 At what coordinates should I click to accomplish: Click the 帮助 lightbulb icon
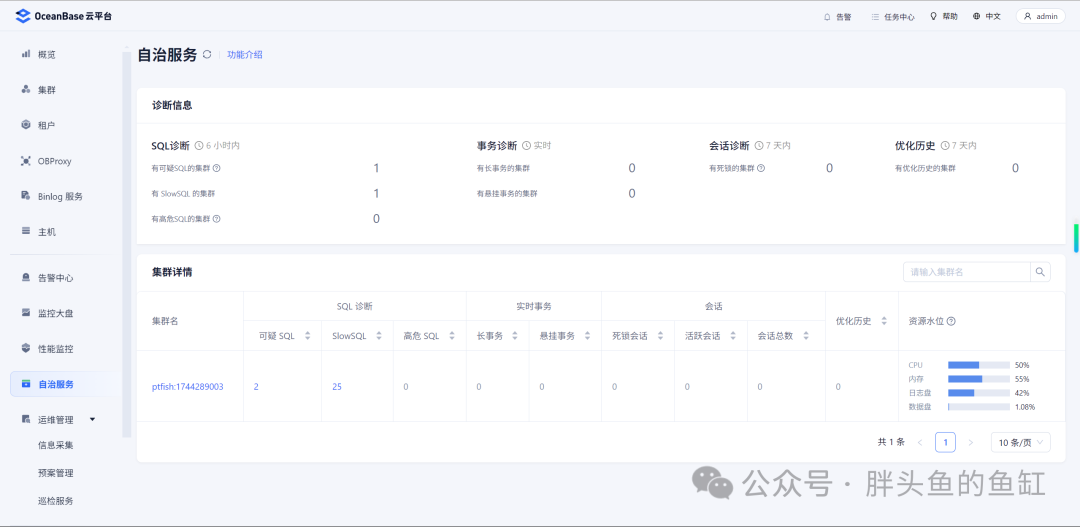933,16
